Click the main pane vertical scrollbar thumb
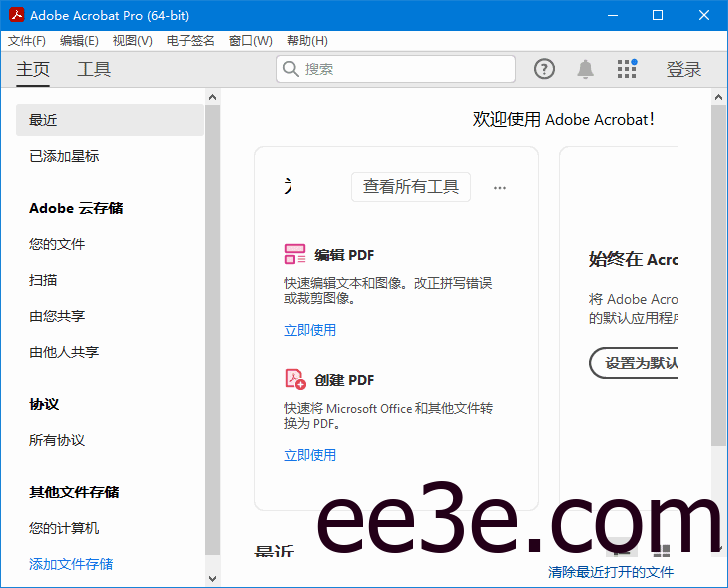This screenshot has width=728, height=588. [718, 275]
